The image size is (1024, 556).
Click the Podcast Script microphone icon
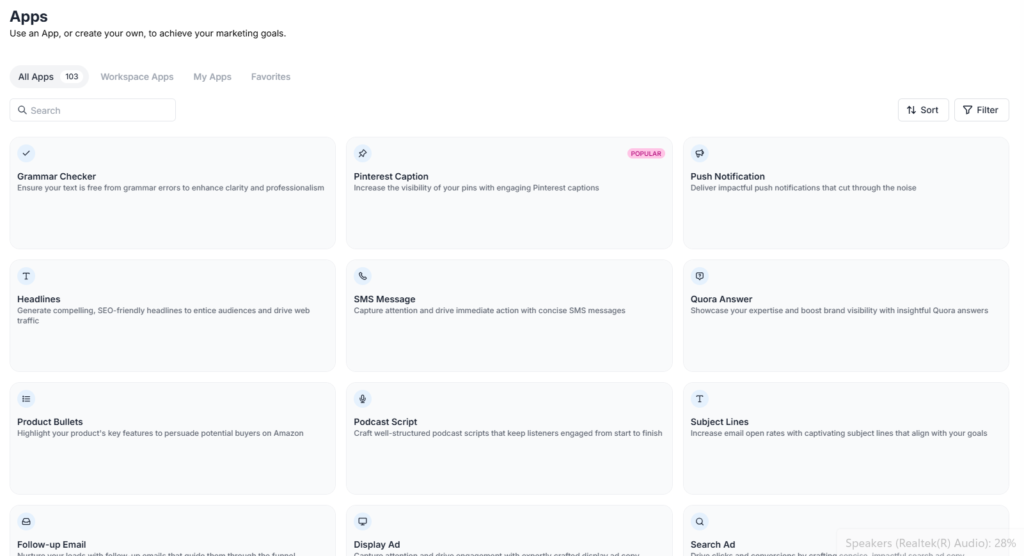363,399
